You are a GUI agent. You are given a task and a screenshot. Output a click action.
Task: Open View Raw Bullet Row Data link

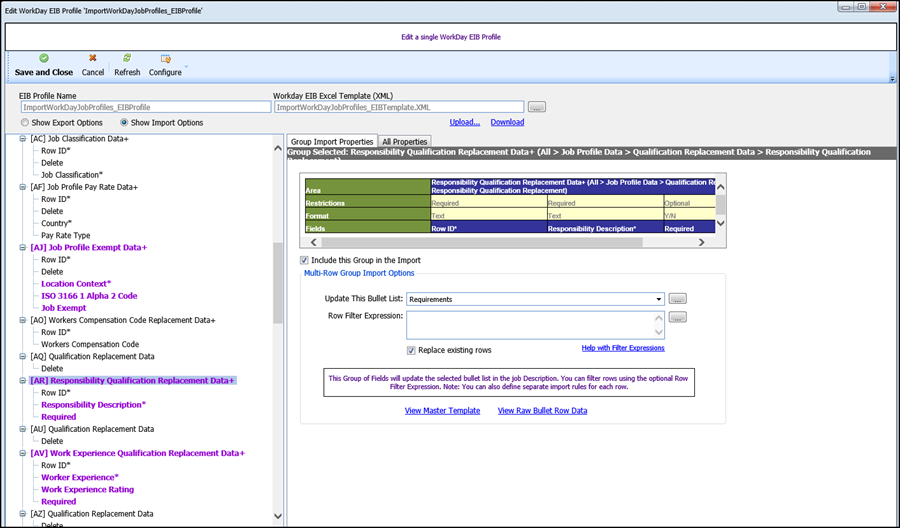click(542, 411)
